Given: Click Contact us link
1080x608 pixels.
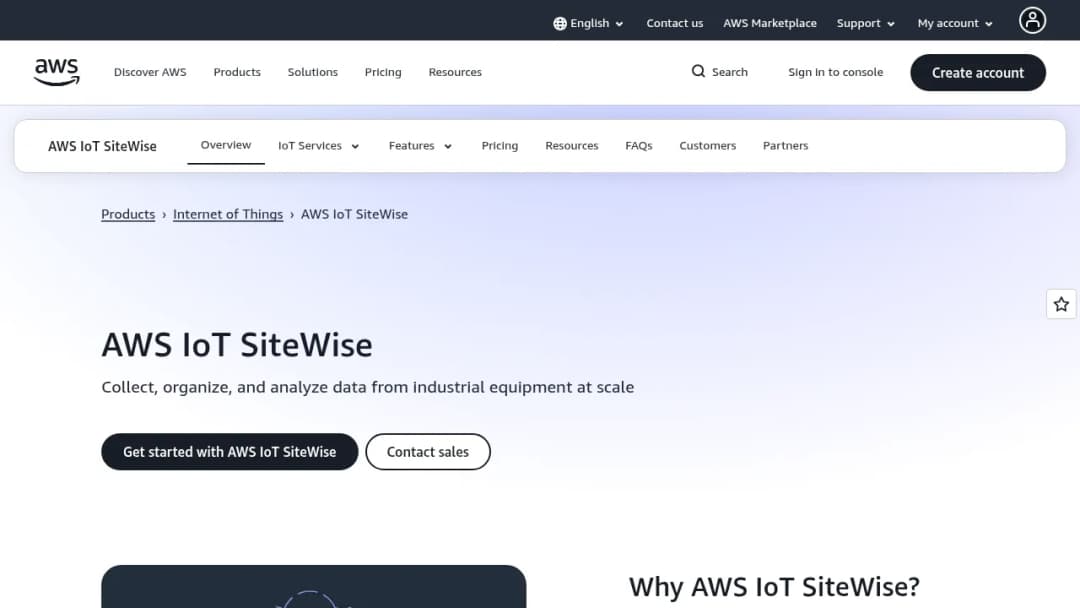Looking at the screenshot, I should point(674,23).
